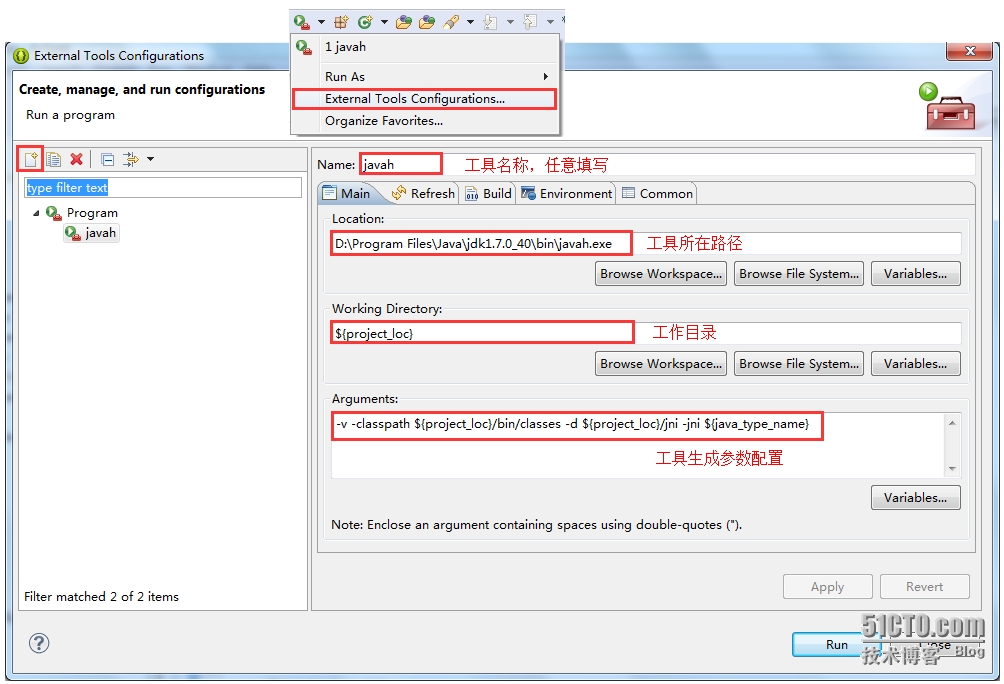The height and width of the screenshot is (684, 1004).
Task: Click 'Filter matched 2 of 2 items' text
Action: click(x=101, y=596)
